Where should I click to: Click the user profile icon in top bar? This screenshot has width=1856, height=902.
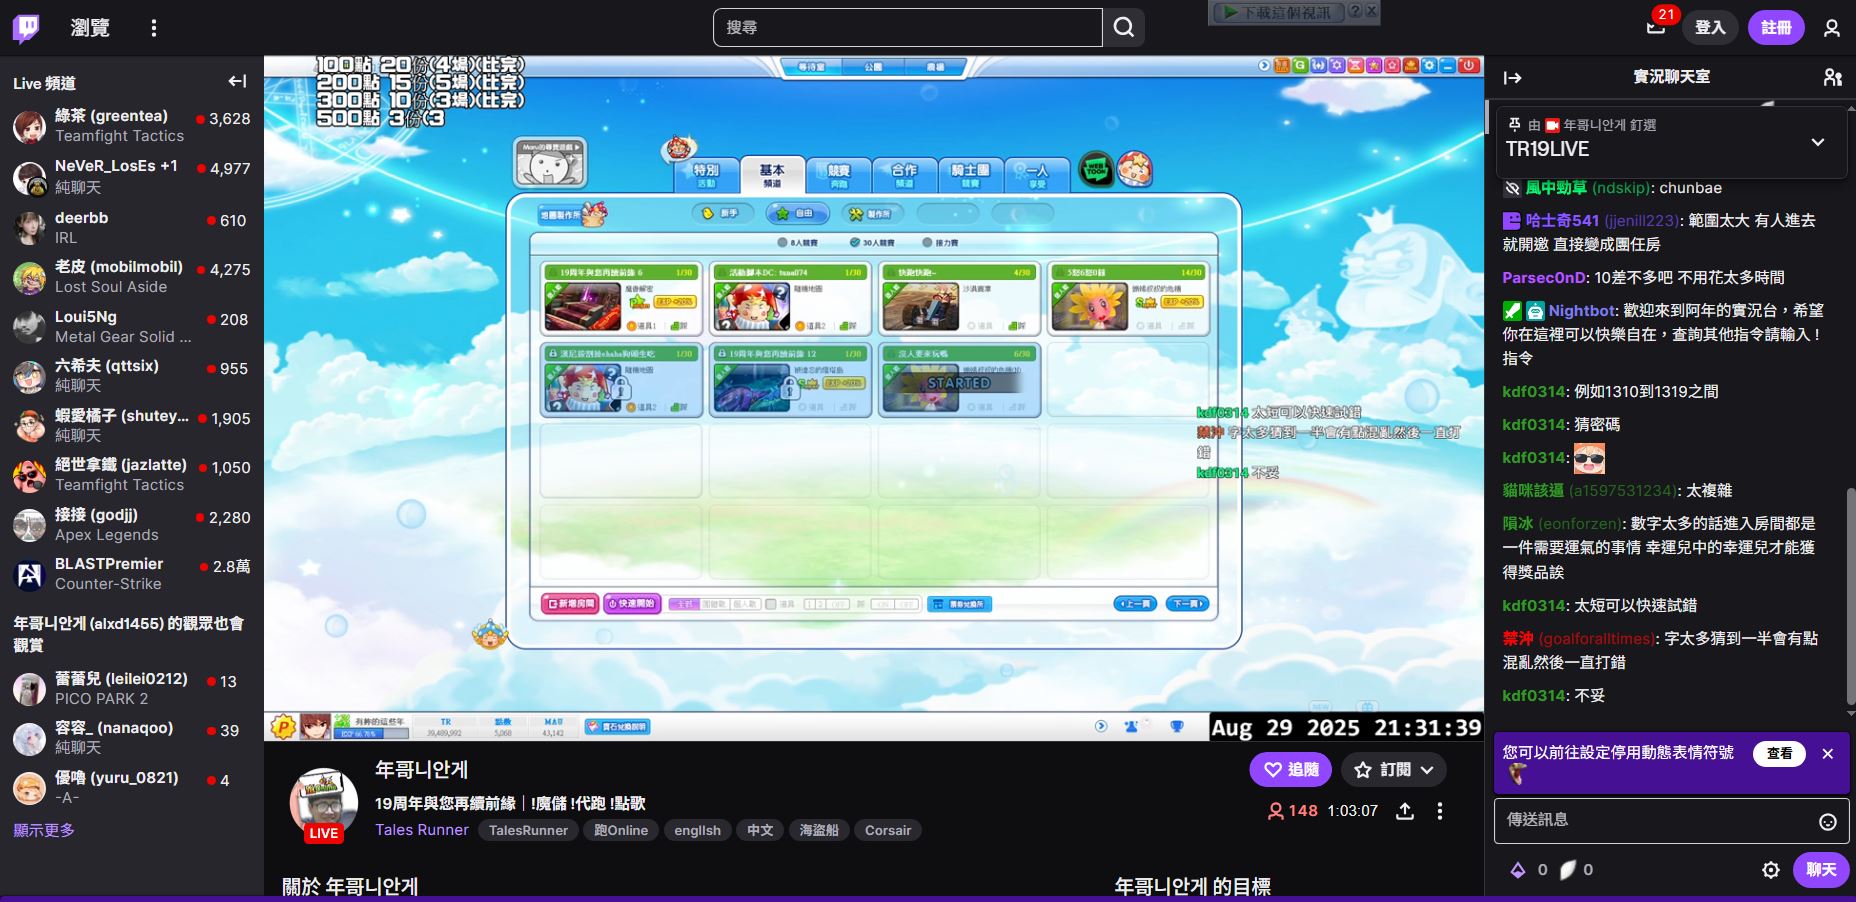click(1831, 28)
